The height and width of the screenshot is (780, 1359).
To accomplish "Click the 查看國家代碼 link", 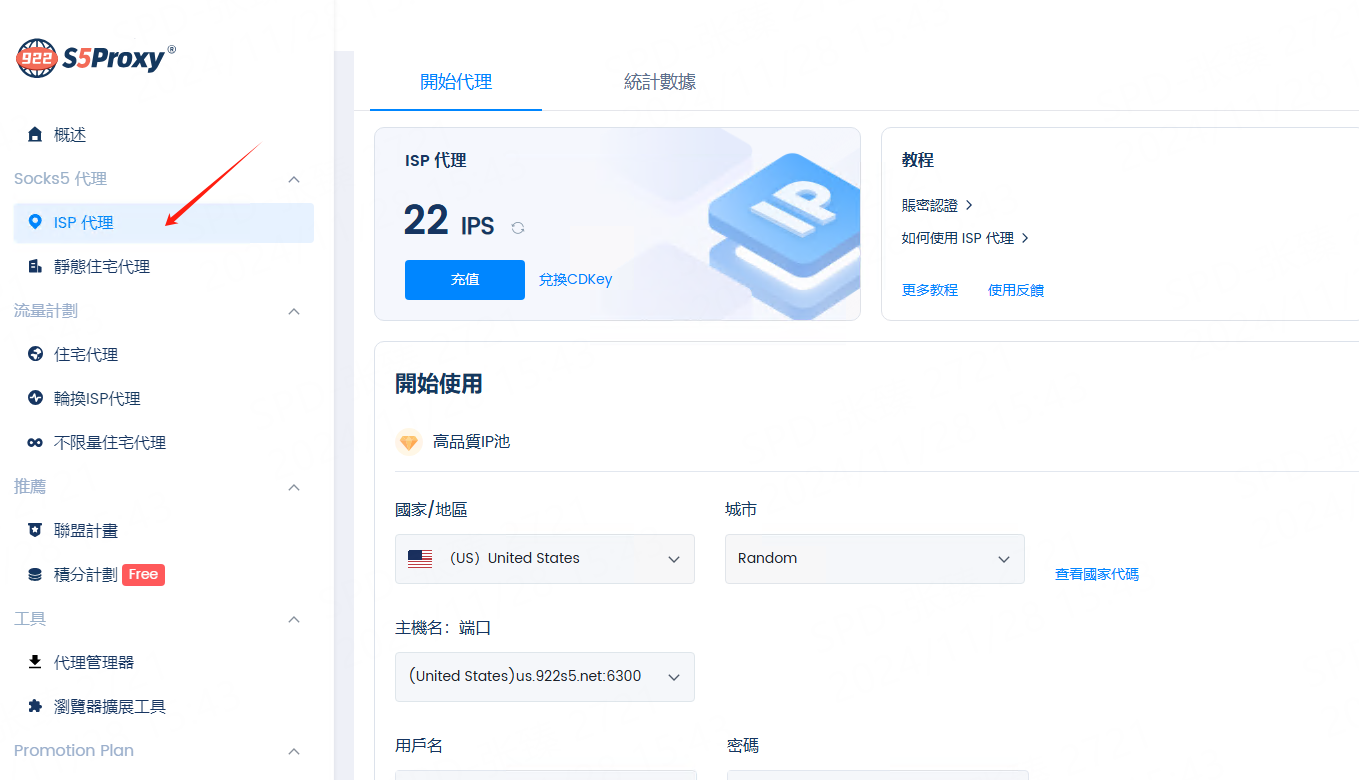I will click(1097, 575).
